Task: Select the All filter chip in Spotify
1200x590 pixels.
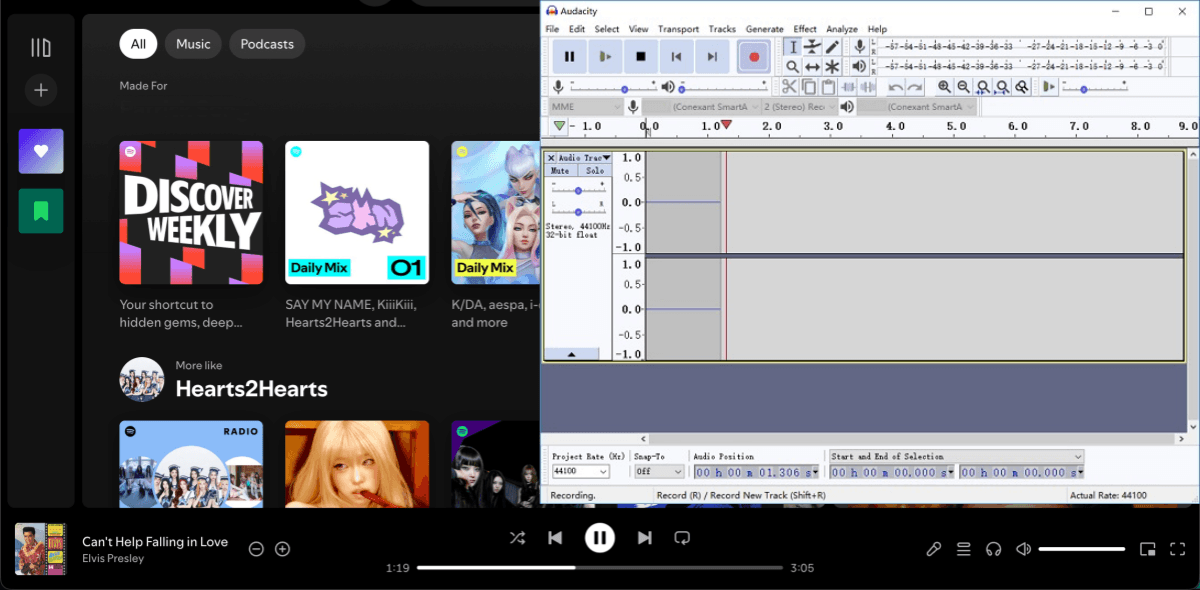Action: [x=138, y=44]
